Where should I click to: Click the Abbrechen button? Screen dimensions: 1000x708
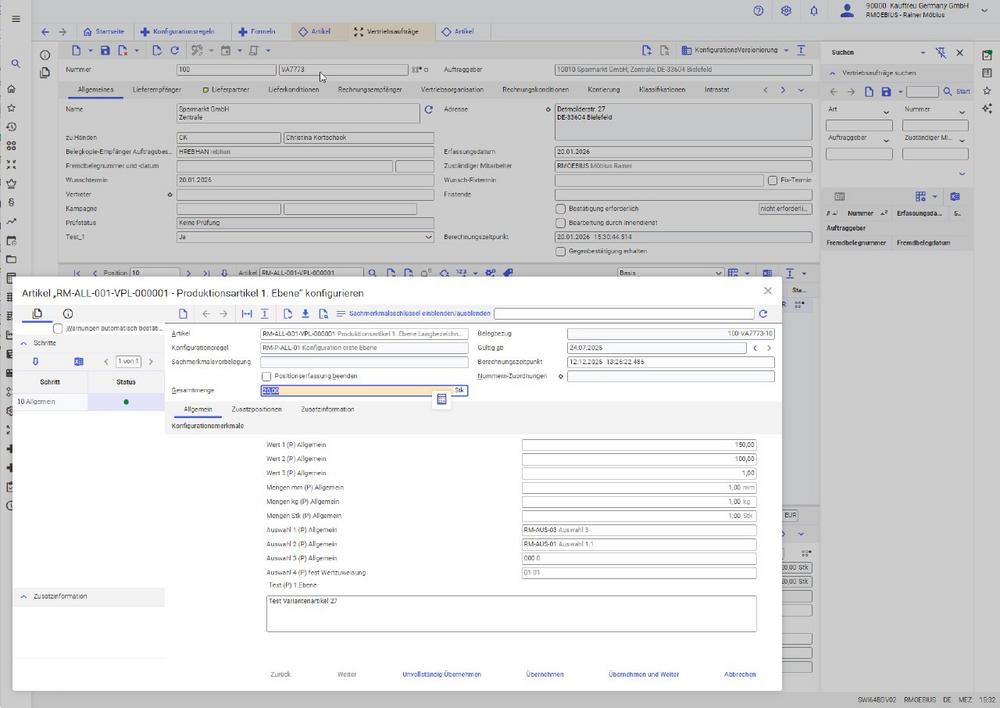(739, 674)
